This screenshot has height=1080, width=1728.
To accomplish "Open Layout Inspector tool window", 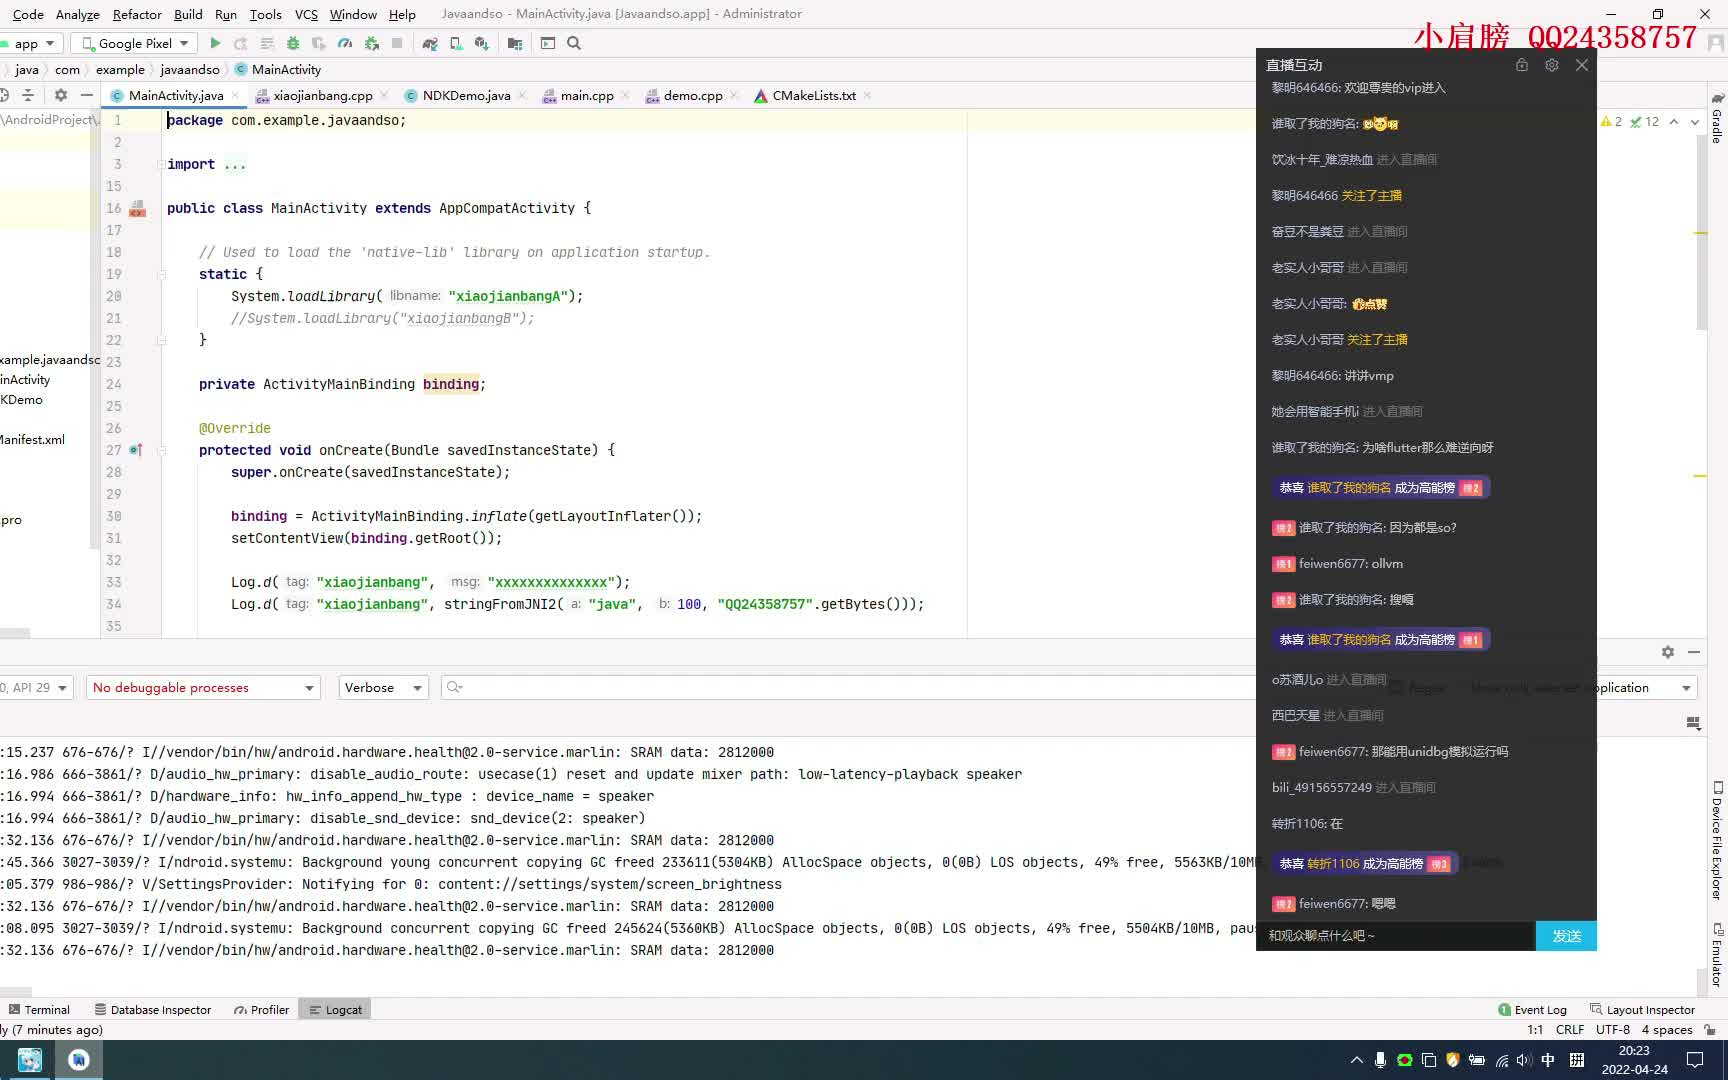I will click(x=1642, y=1010).
